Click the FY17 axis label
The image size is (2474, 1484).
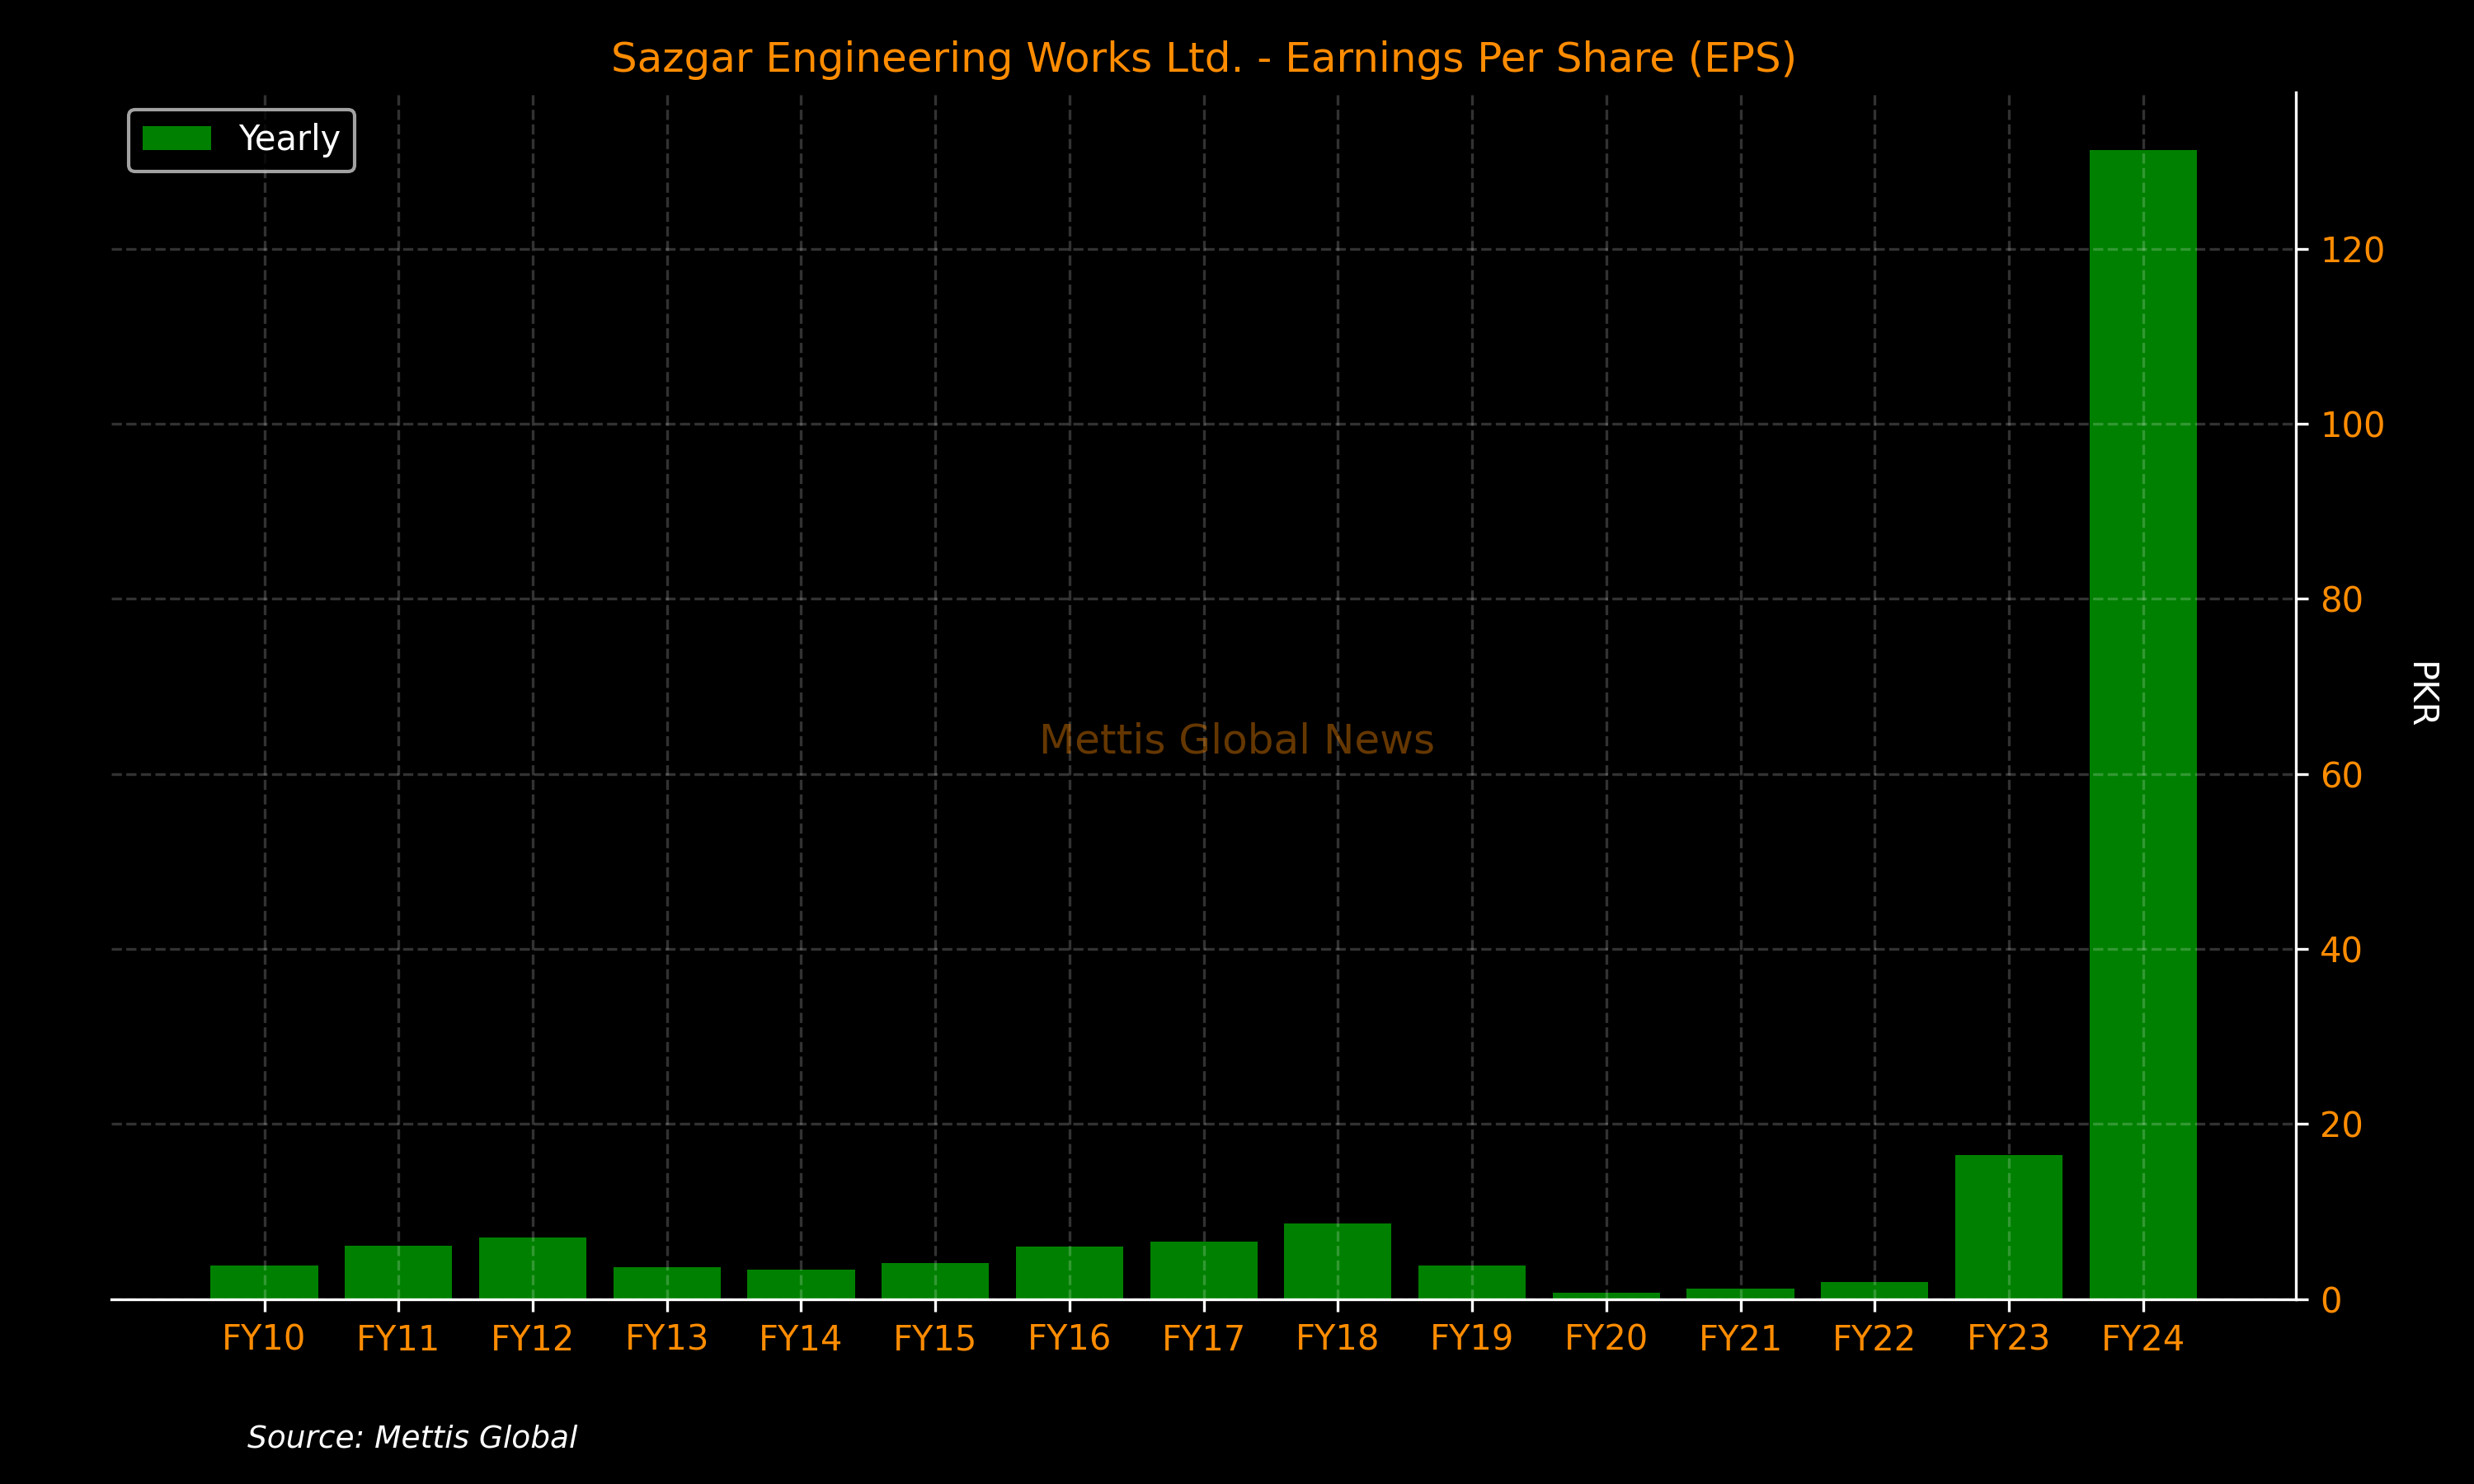pyautogui.click(x=1203, y=1338)
